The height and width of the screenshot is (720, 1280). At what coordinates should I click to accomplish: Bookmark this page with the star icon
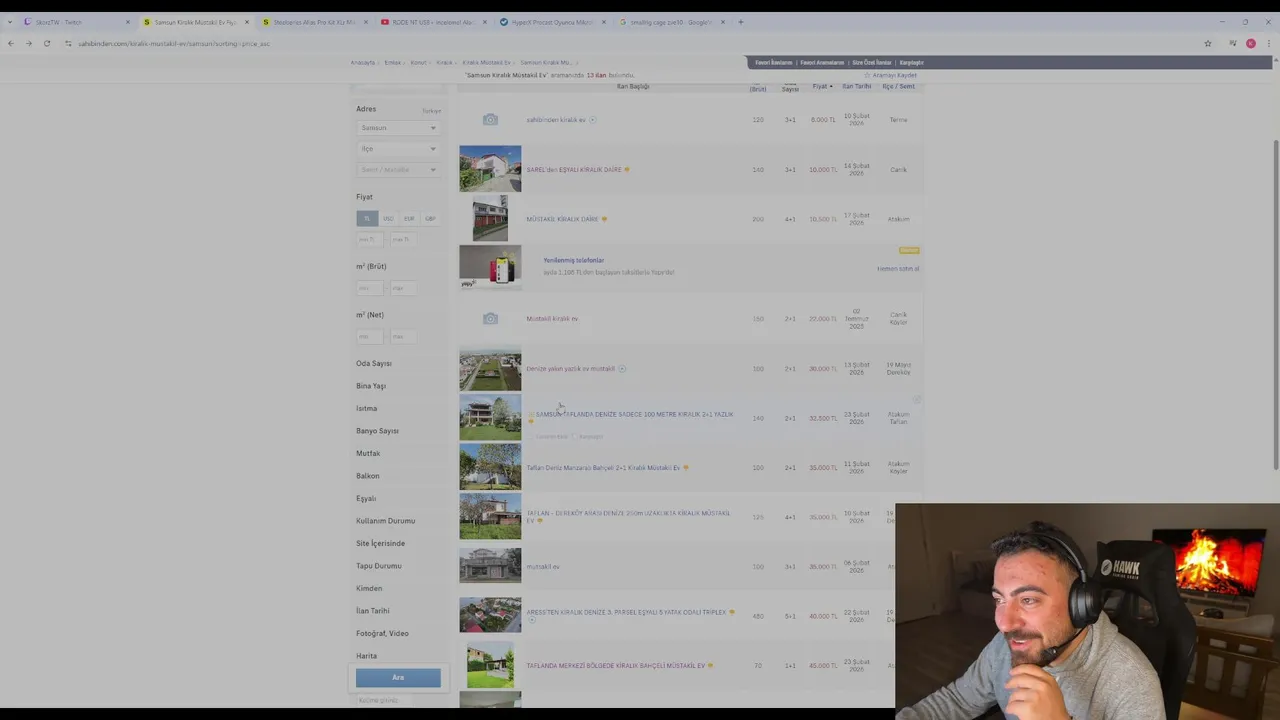pos(1208,43)
